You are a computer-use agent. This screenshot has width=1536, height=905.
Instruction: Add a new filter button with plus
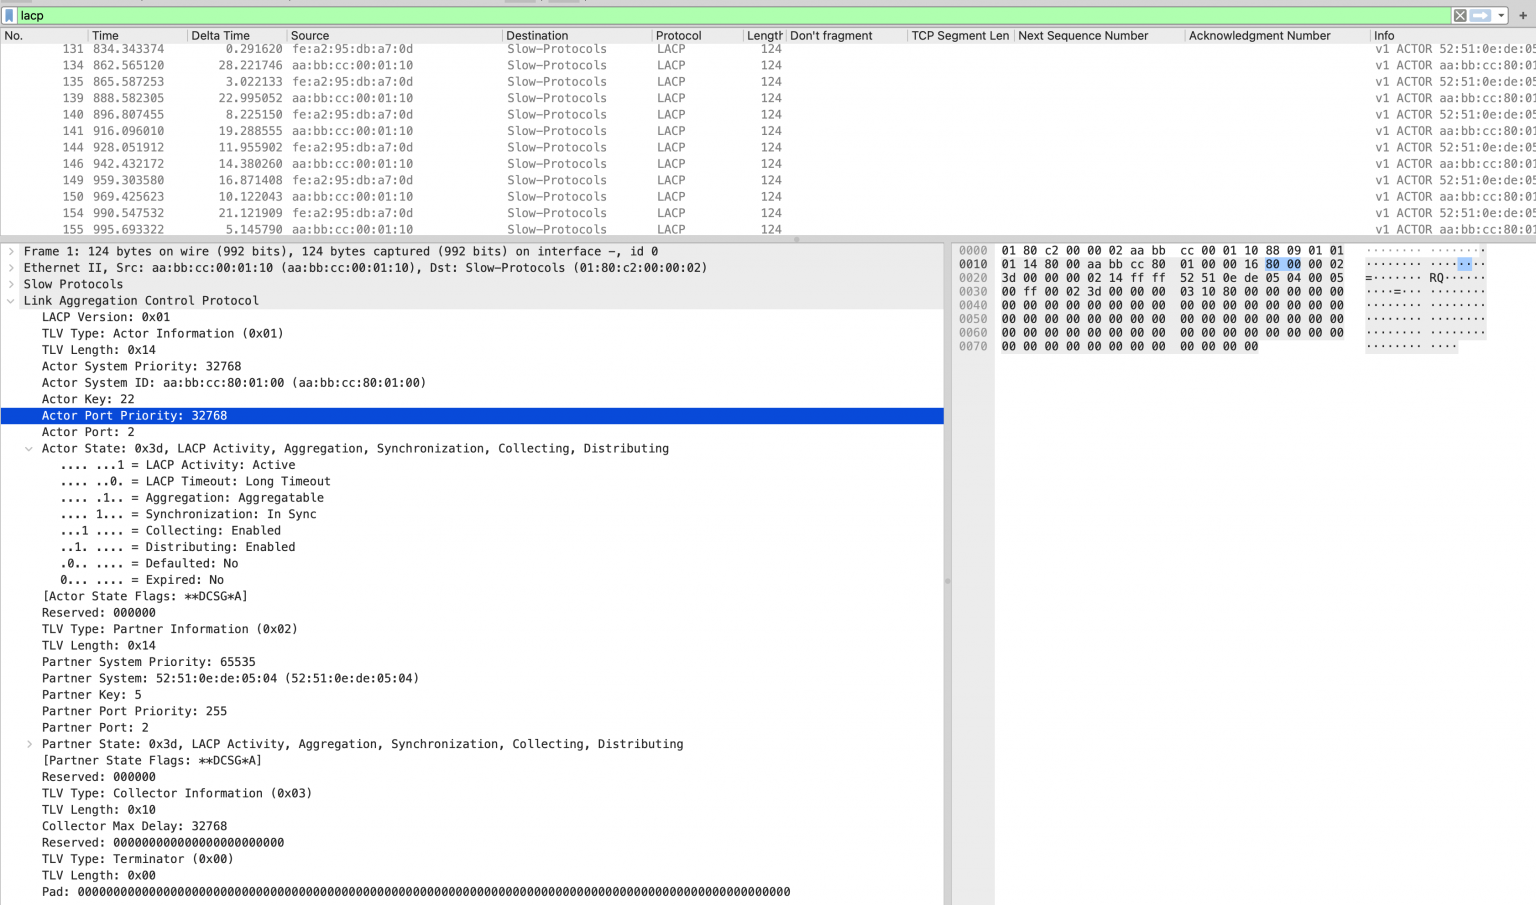click(1523, 16)
